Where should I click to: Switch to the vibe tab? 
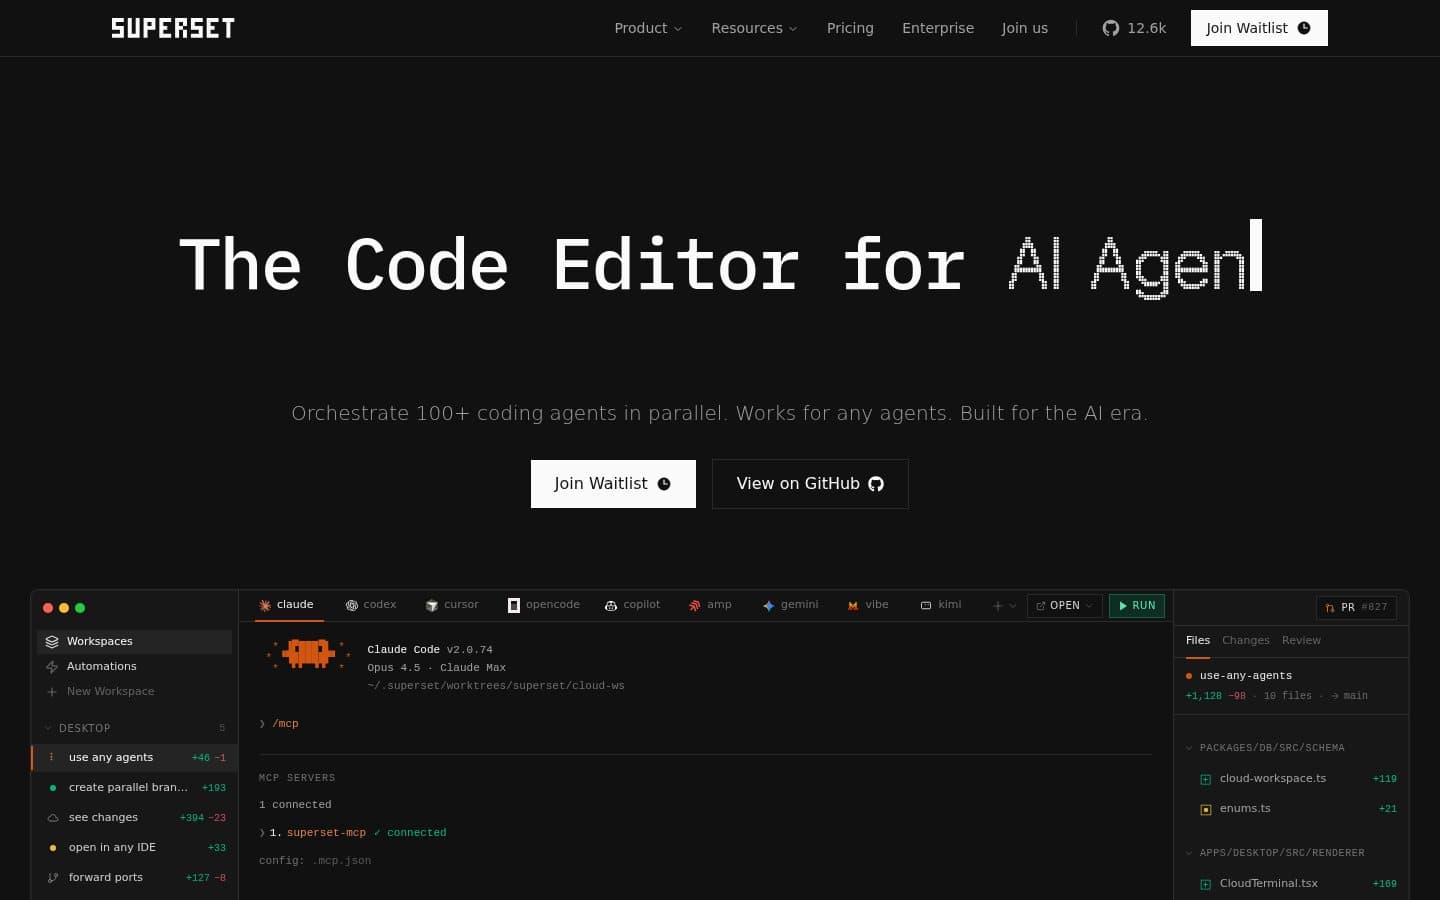(x=868, y=605)
